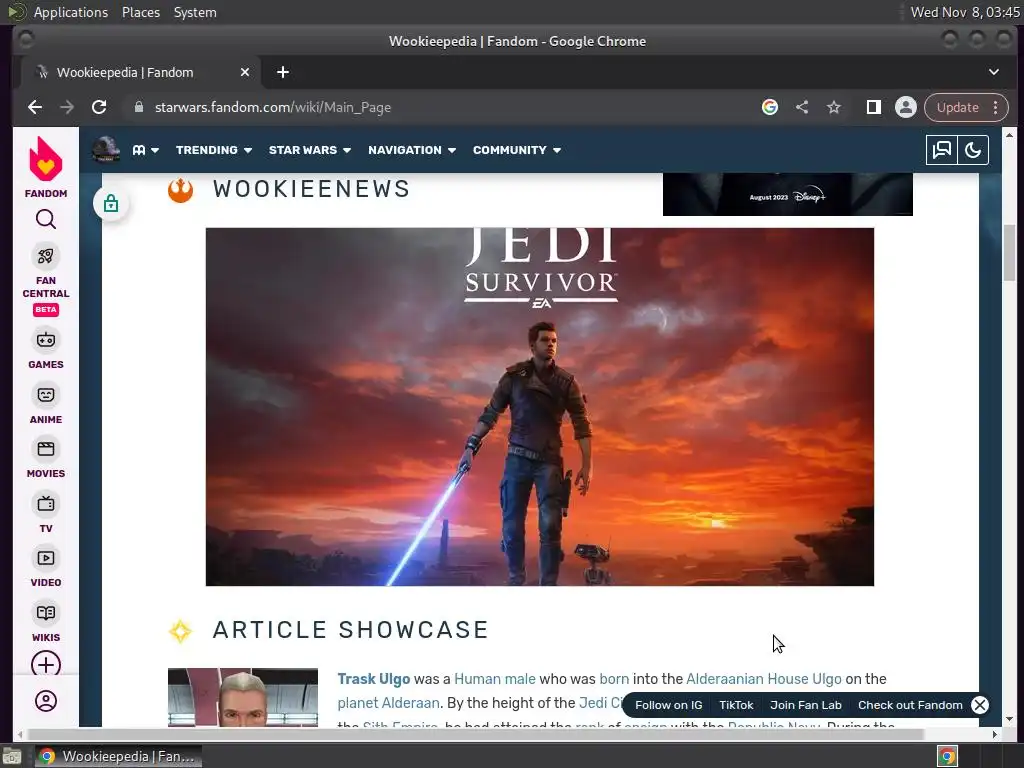Viewport: 1024px width, 768px height.
Task: Open the Places menu
Action: click(140, 12)
